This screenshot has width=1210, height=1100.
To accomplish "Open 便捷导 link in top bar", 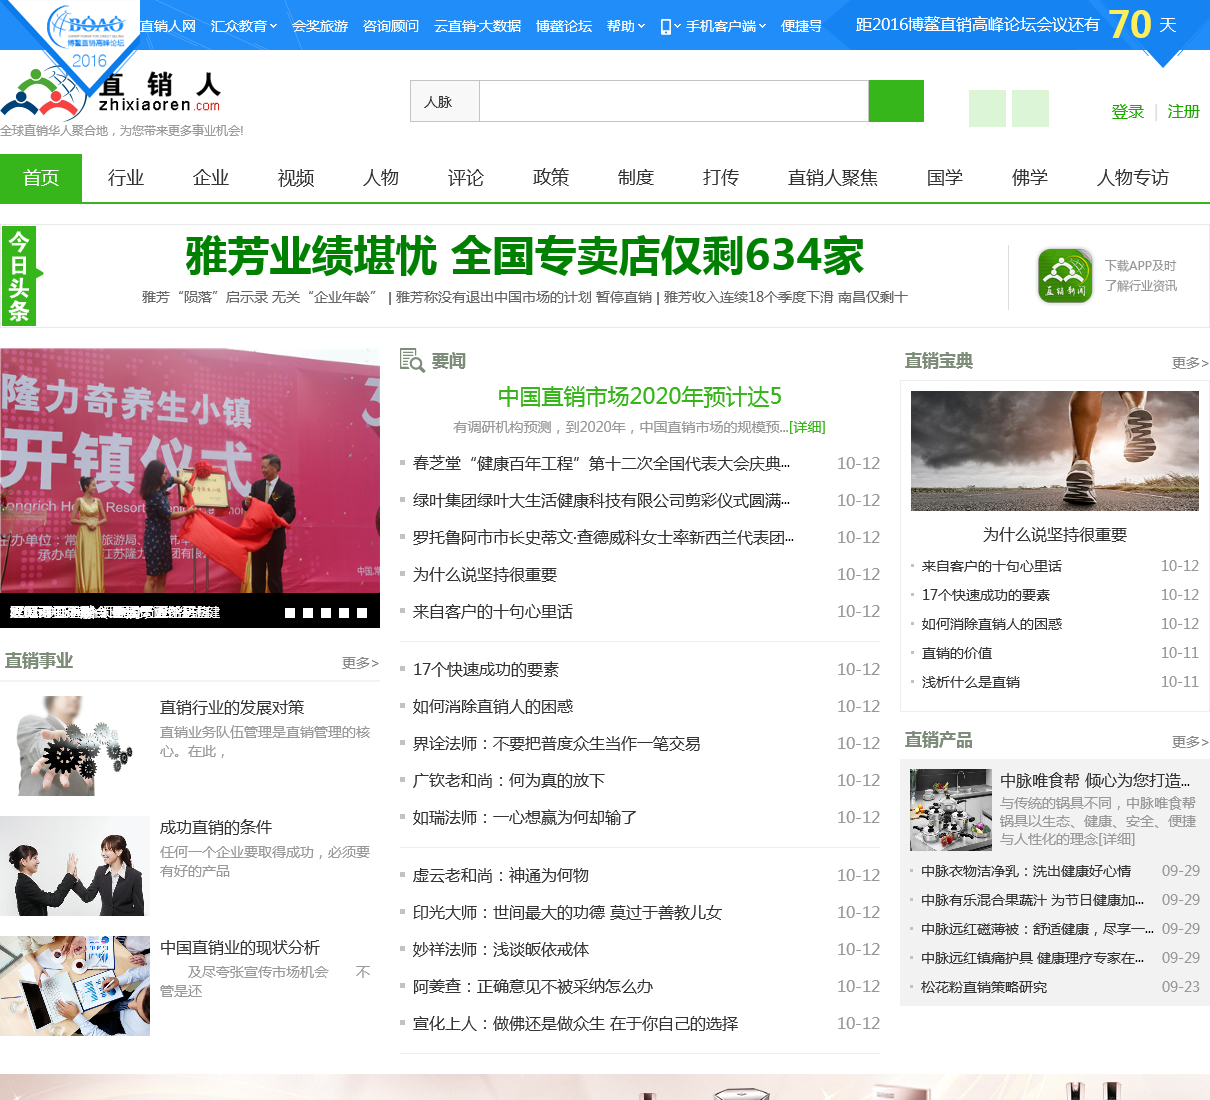I will (x=801, y=26).
